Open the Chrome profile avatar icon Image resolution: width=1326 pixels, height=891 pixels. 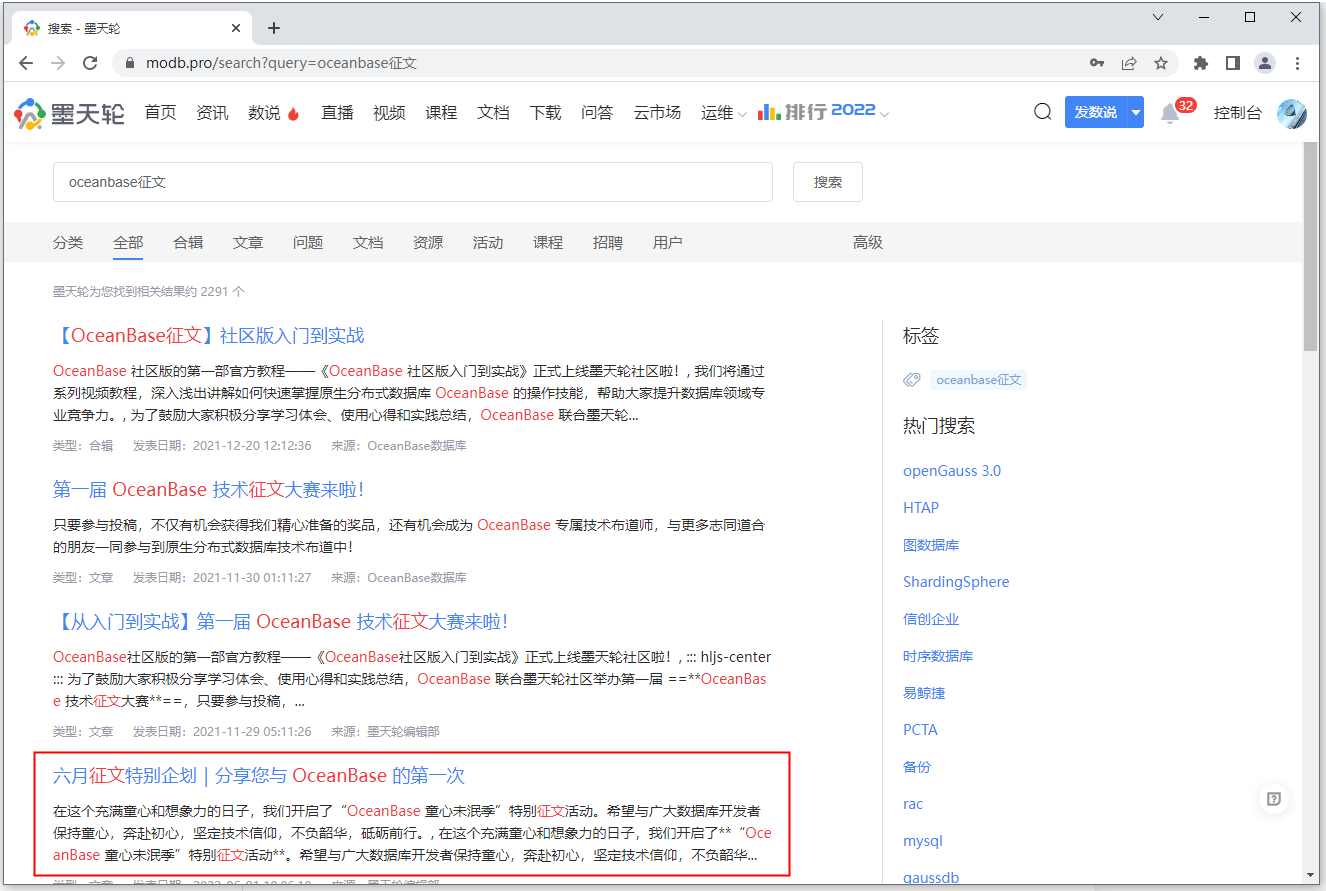click(1265, 63)
